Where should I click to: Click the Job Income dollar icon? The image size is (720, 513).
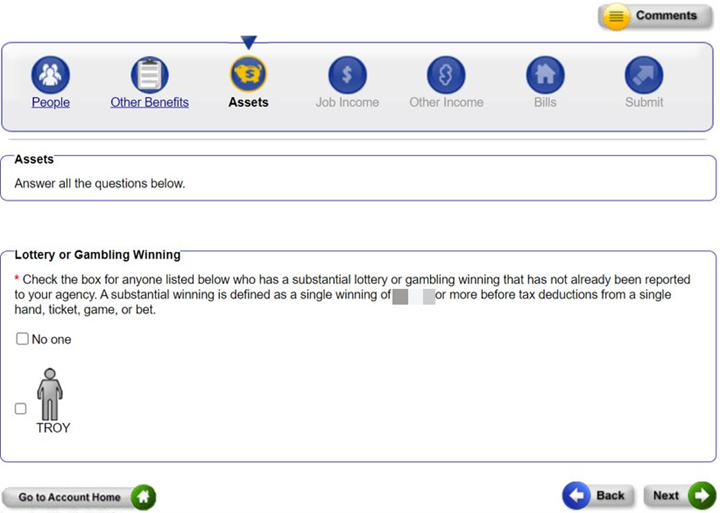(347, 74)
